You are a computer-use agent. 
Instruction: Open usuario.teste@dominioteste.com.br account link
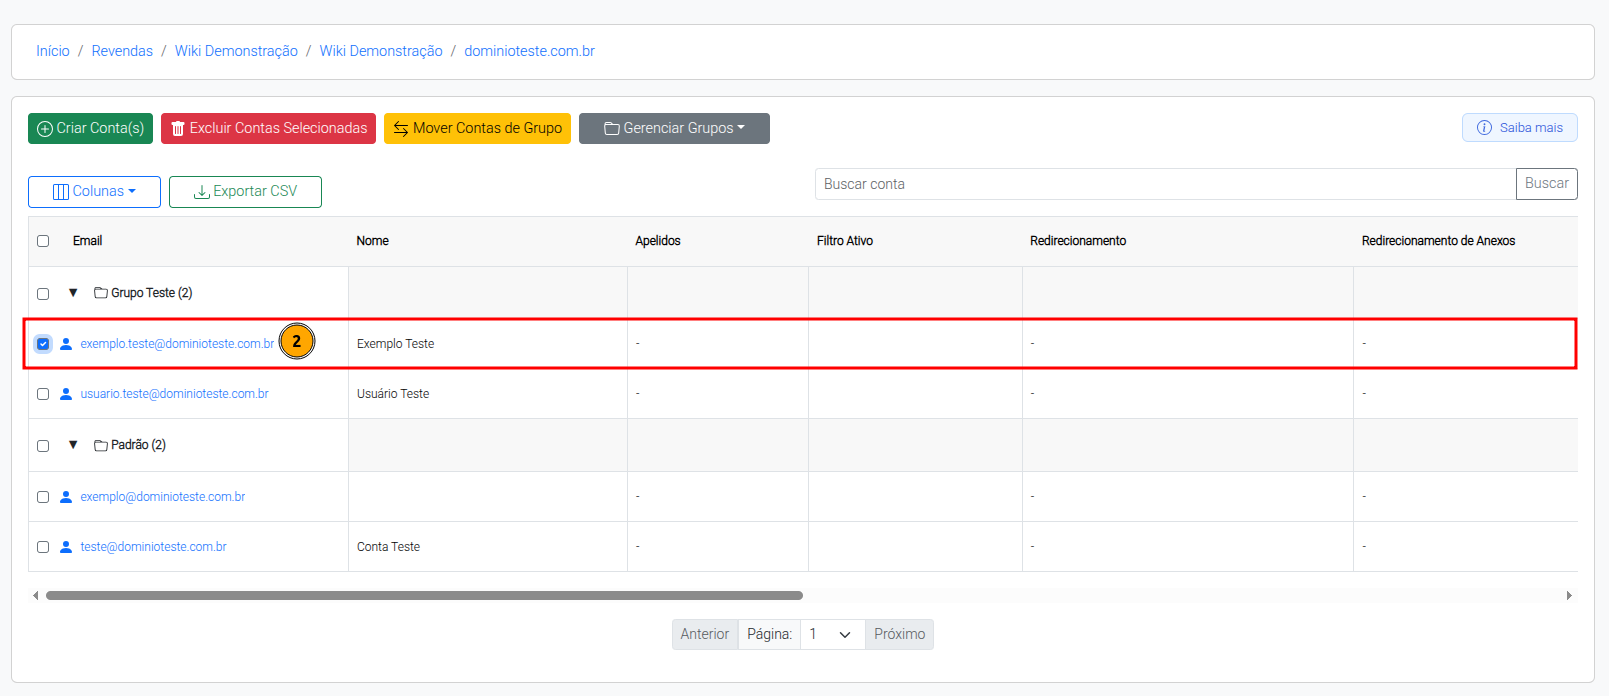174,394
